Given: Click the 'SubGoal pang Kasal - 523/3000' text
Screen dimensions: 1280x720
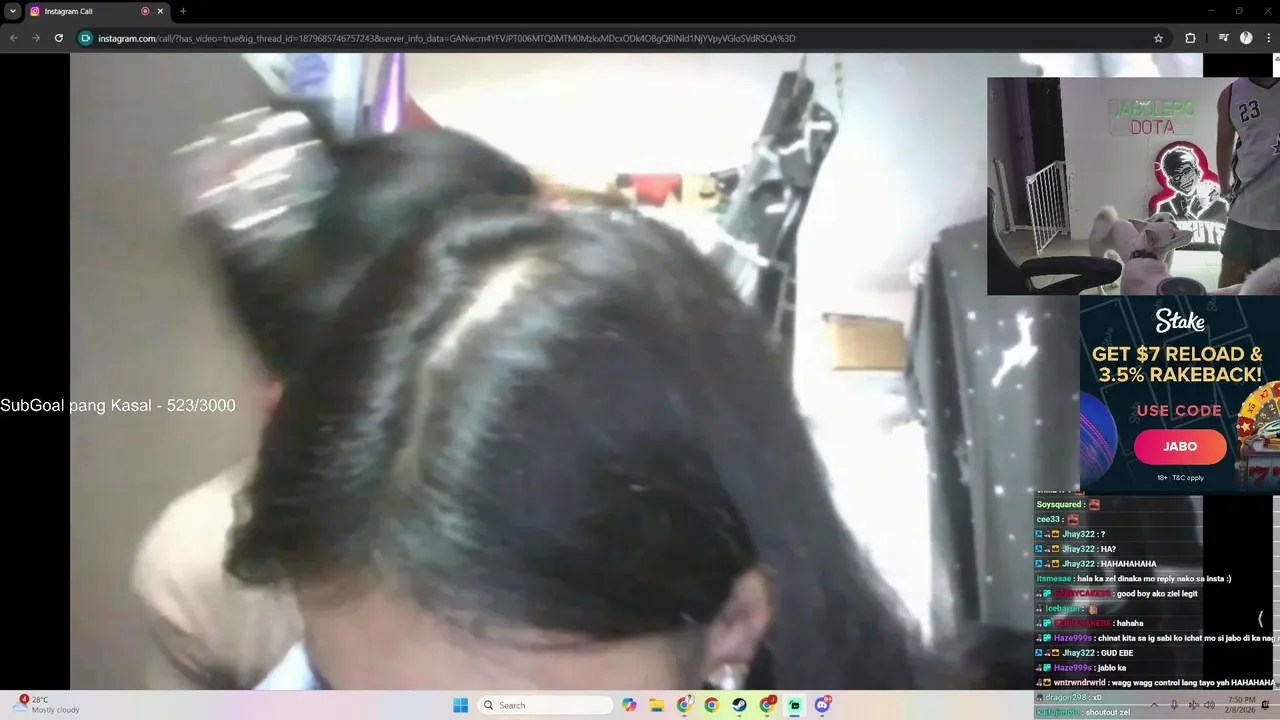Looking at the screenshot, I should pyautogui.click(x=118, y=405).
